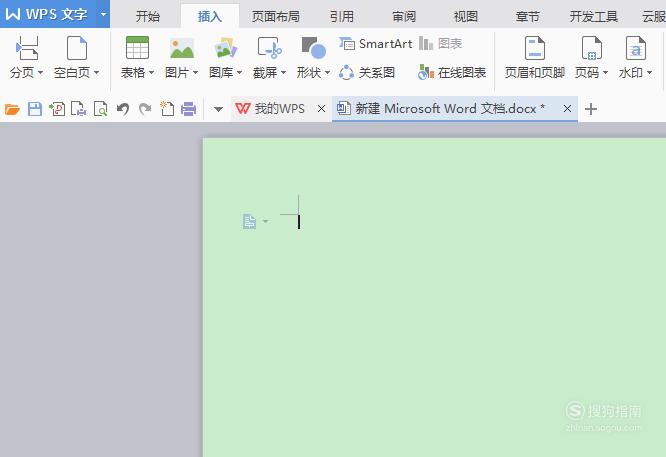Open the 章节 ribbon tab

[528, 17]
